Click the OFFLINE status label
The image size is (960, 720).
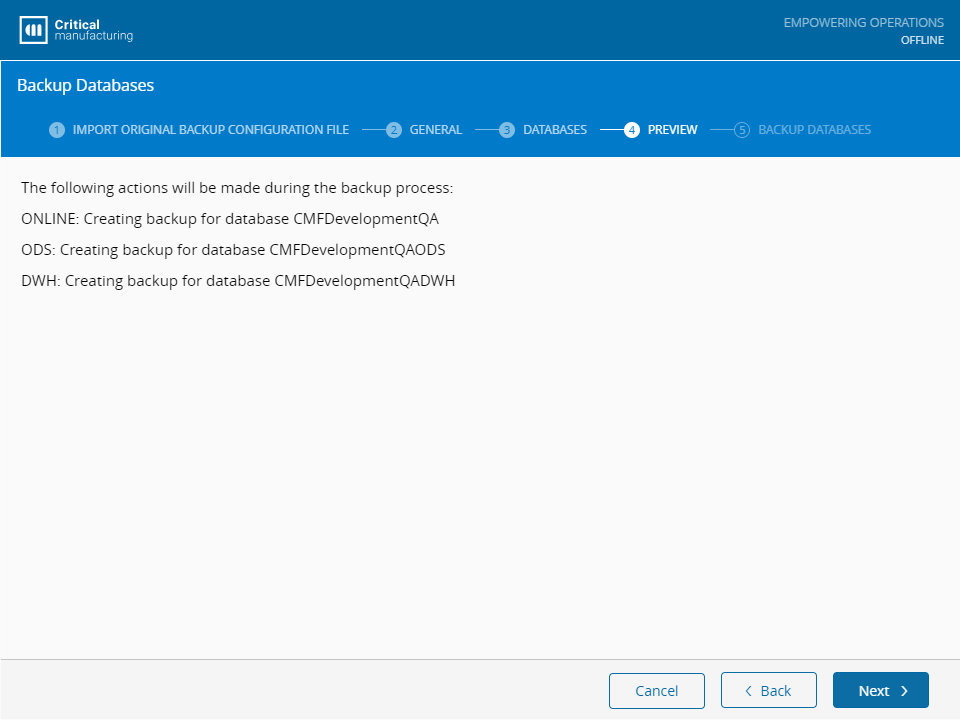(x=922, y=40)
